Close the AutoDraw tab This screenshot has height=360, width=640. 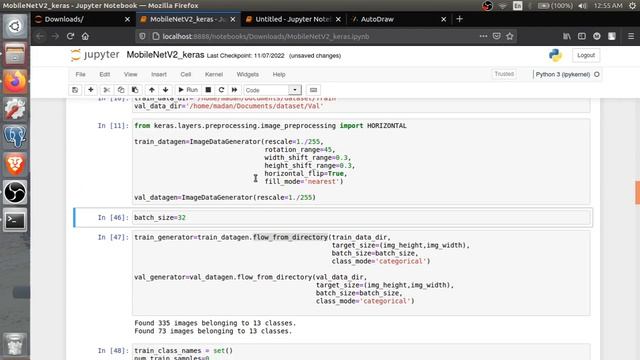[444, 19]
